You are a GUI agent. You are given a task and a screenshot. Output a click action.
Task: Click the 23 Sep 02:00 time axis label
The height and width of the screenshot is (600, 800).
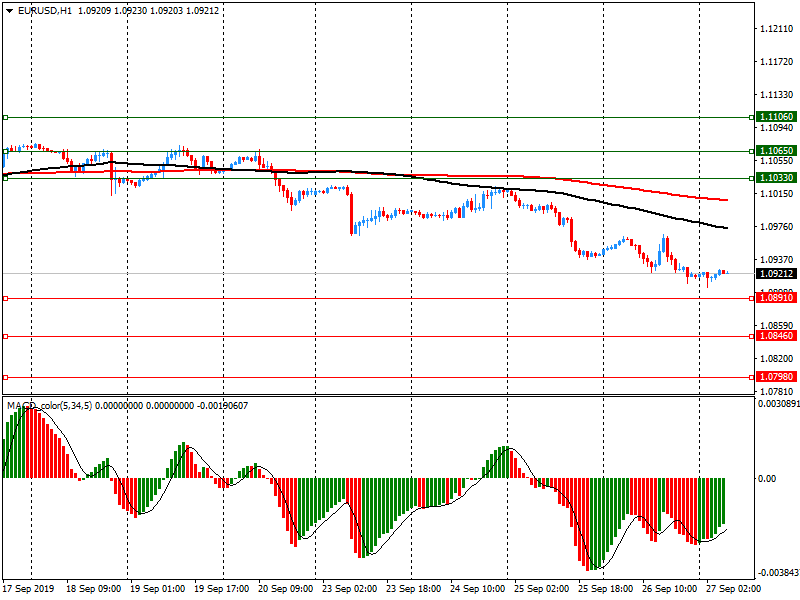[349, 589]
